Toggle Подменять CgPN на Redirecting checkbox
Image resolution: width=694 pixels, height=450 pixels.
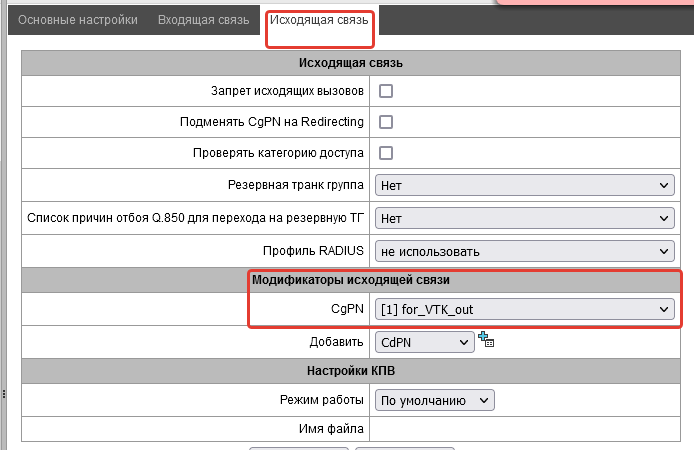tap(386, 122)
